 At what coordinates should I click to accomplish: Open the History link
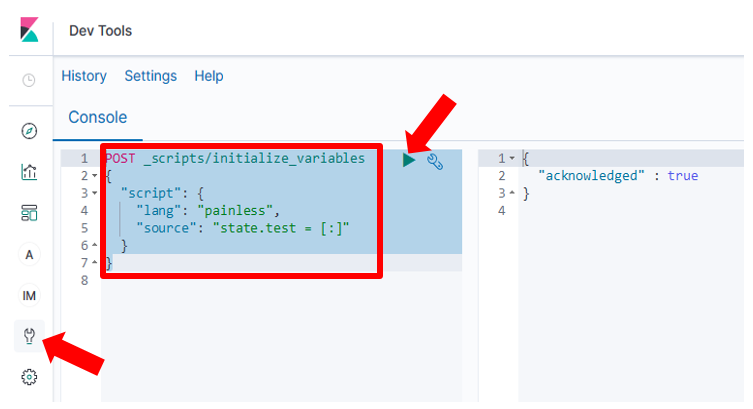click(x=84, y=76)
